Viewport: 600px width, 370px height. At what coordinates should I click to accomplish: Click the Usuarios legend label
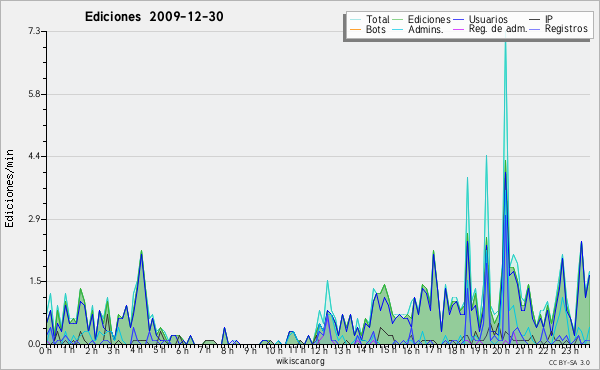pos(488,19)
